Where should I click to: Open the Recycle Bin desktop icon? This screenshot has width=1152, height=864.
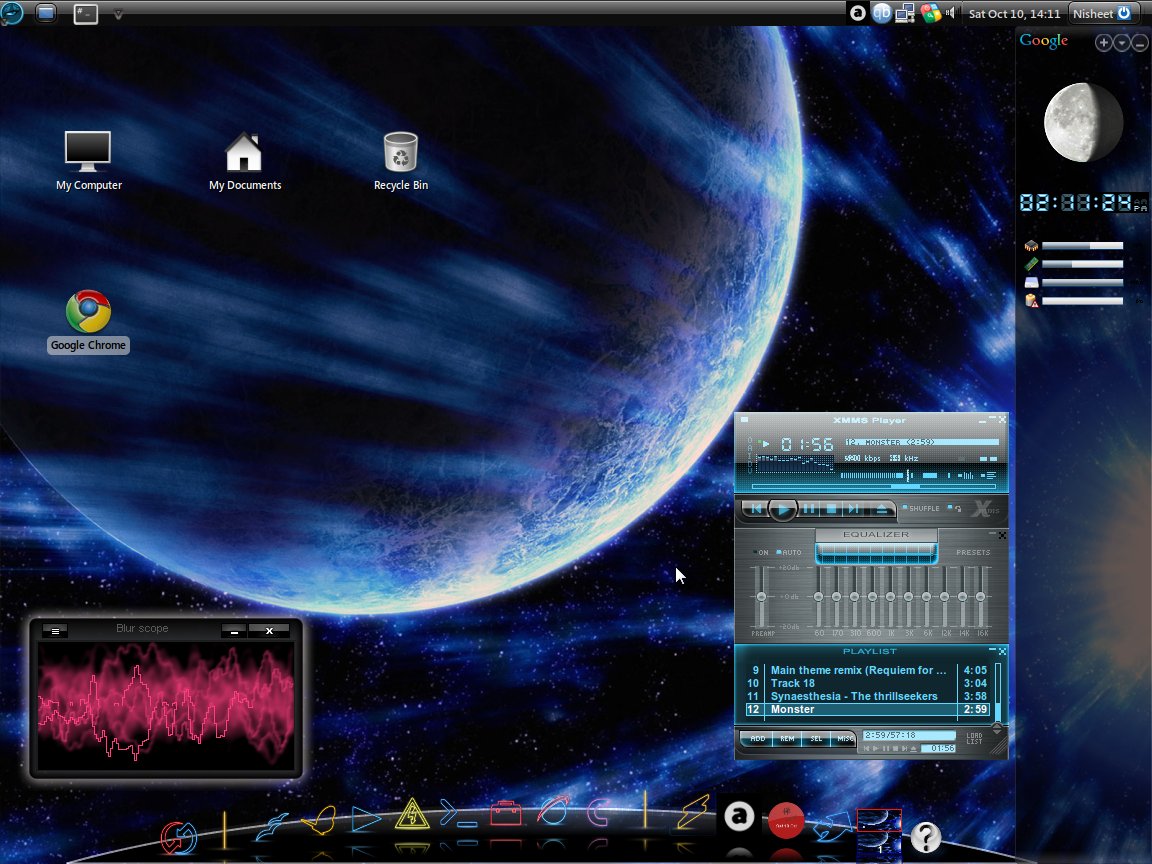[400, 161]
